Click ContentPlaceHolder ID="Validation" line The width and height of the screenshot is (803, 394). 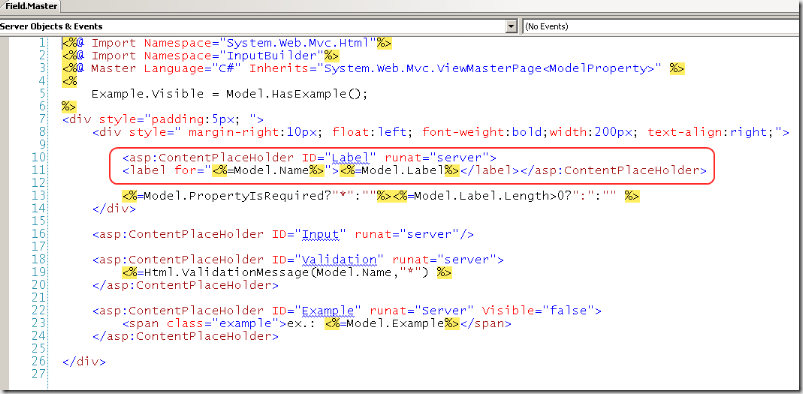[299, 260]
